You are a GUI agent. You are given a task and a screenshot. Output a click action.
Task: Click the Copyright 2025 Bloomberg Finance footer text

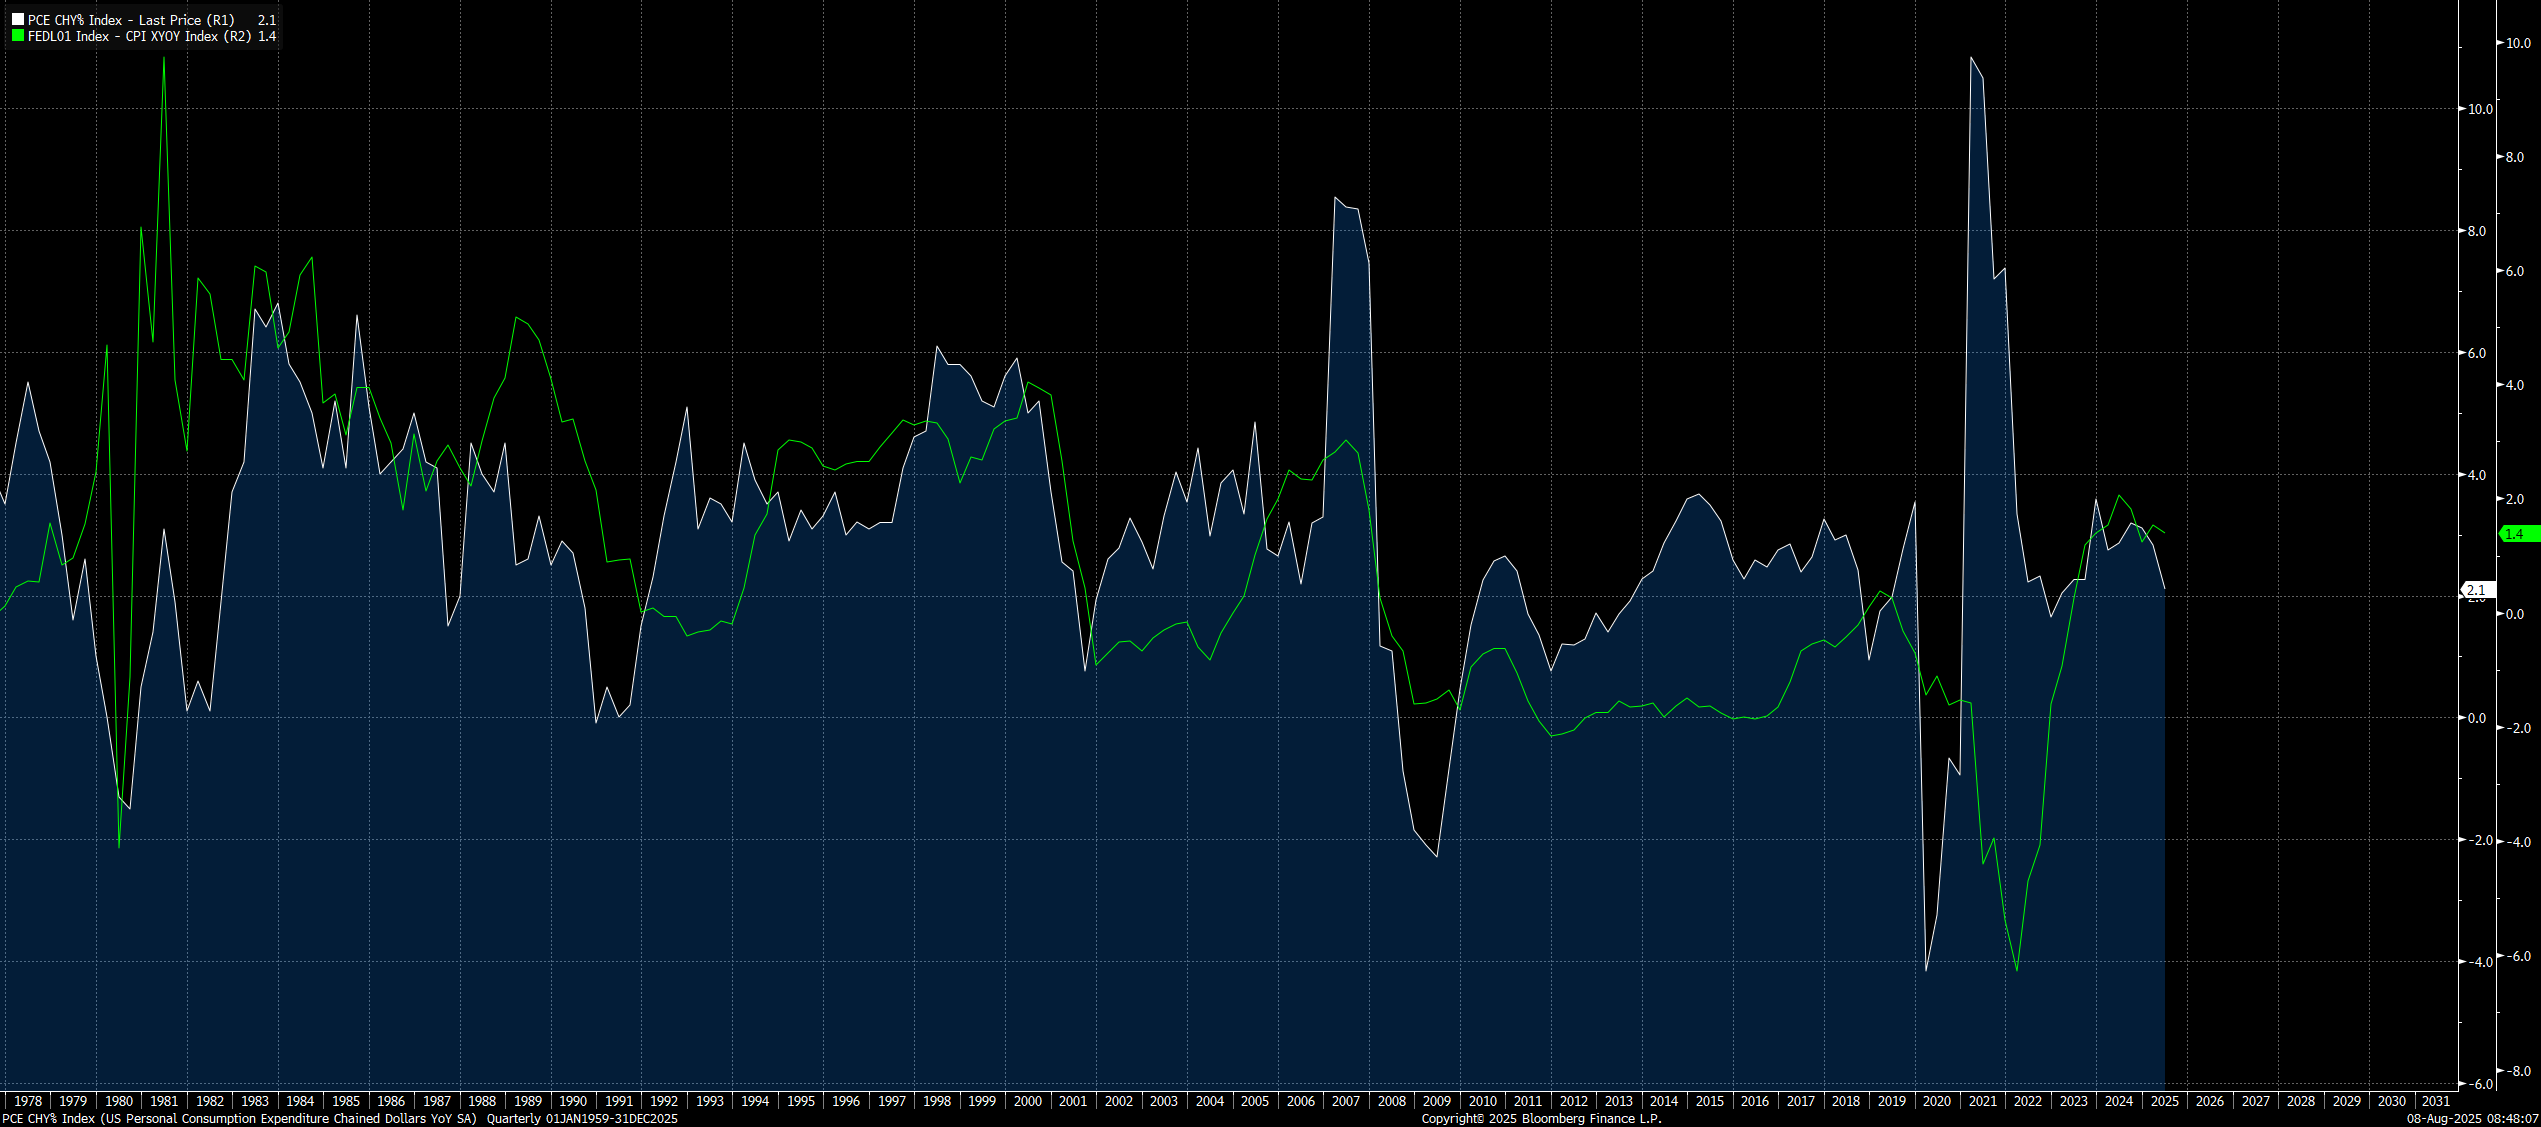pyautogui.click(x=1541, y=1119)
